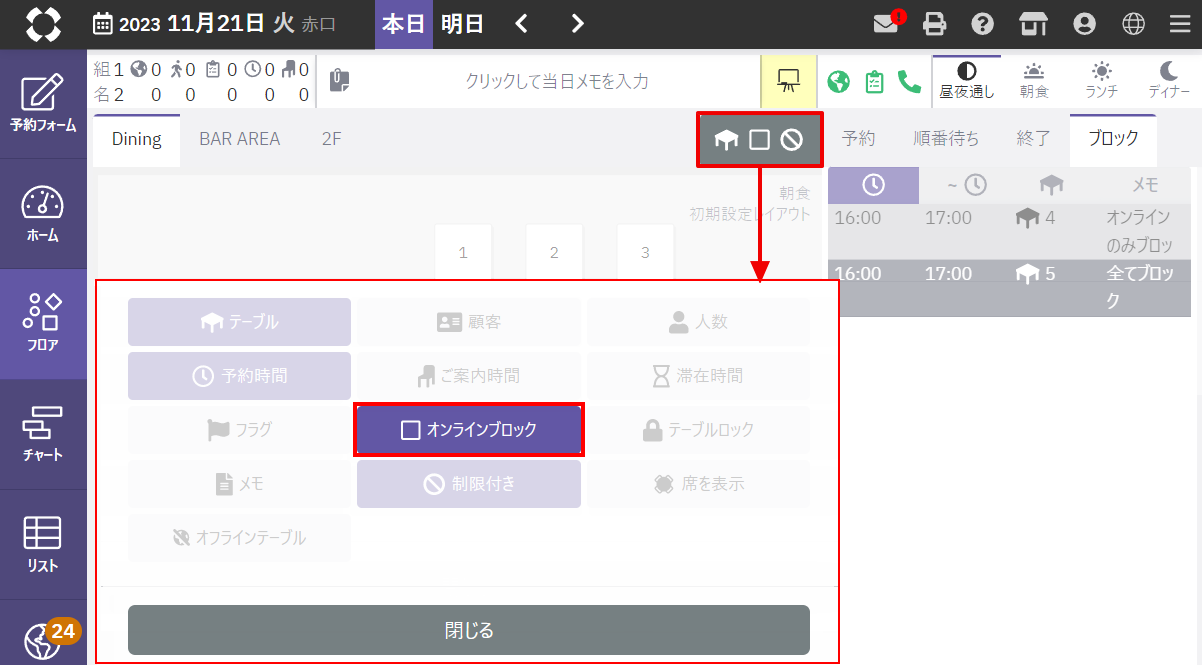The height and width of the screenshot is (665, 1202).
Task: Click the mail notification envelope icon
Action: coord(887,24)
